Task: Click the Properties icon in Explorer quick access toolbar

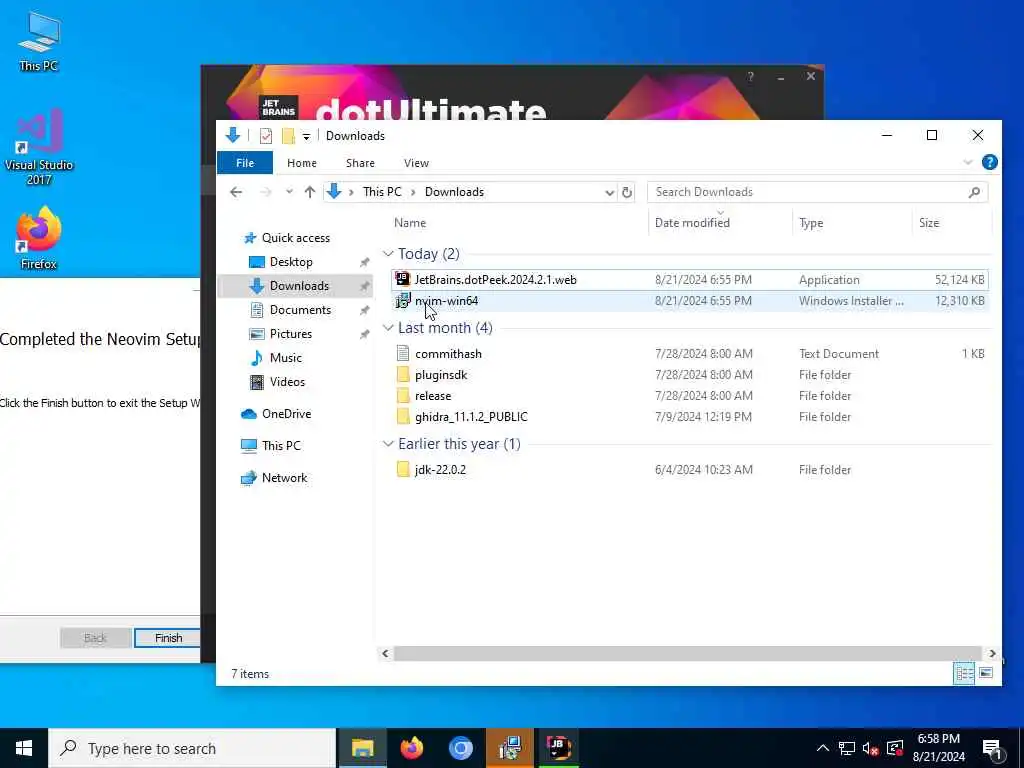Action: (266, 136)
